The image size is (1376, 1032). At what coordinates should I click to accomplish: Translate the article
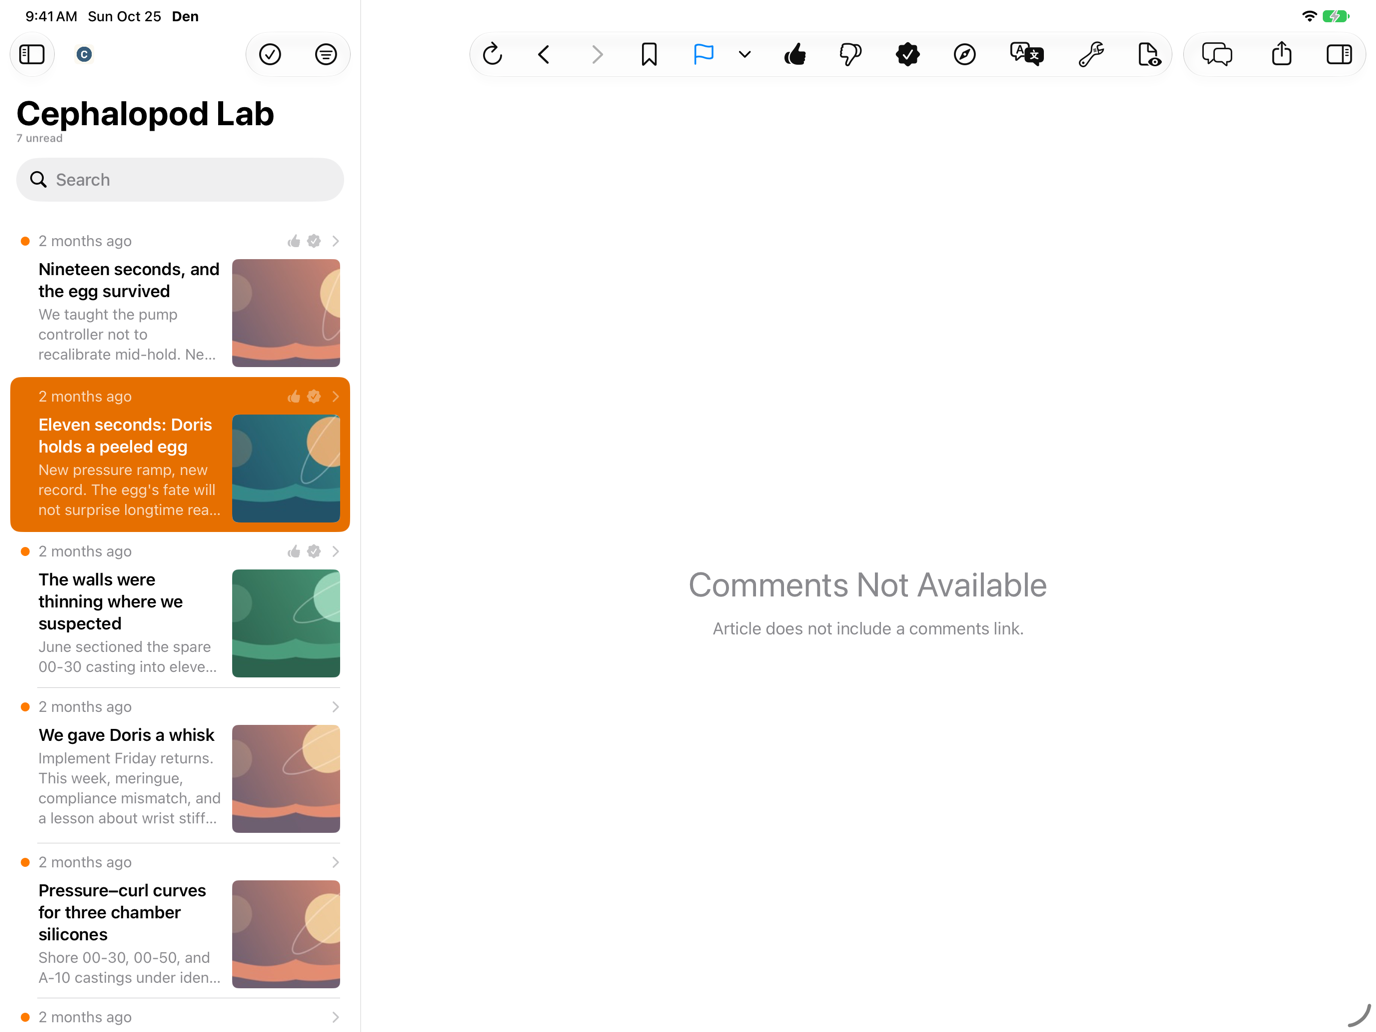click(1027, 54)
